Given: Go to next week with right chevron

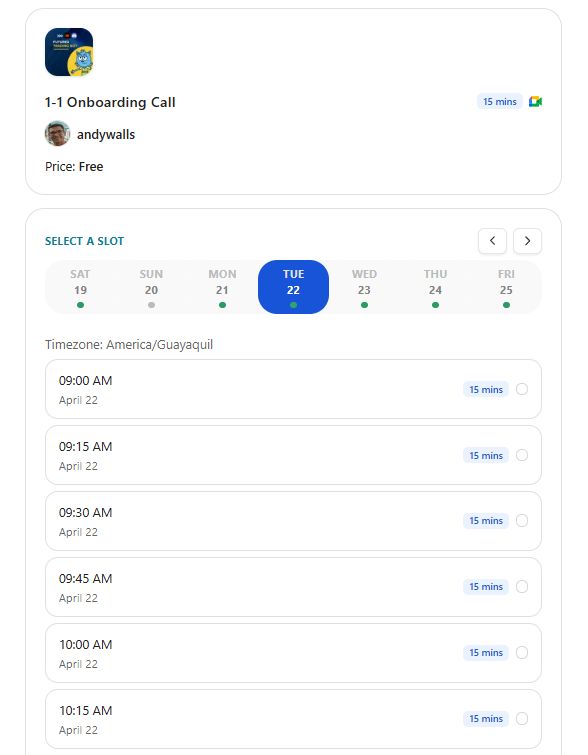Looking at the screenshot, I should [x=527, y=241].
